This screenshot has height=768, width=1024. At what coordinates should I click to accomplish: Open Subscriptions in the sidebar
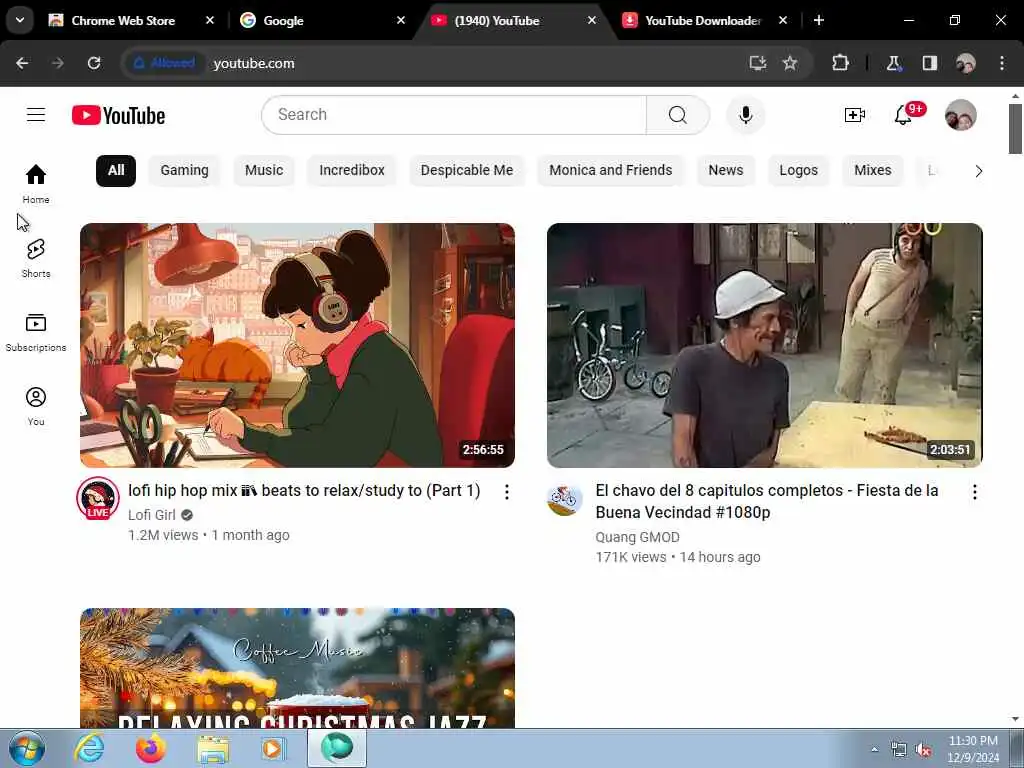tap(36, 332)
